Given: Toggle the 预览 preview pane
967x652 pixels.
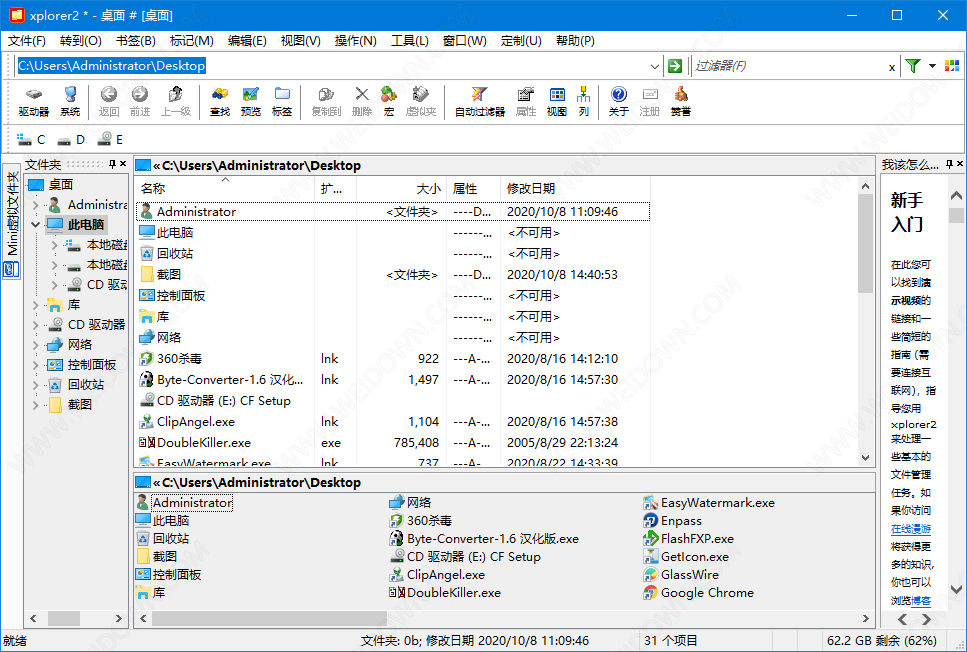Looking at the screenshot, I should coord(250,102).
